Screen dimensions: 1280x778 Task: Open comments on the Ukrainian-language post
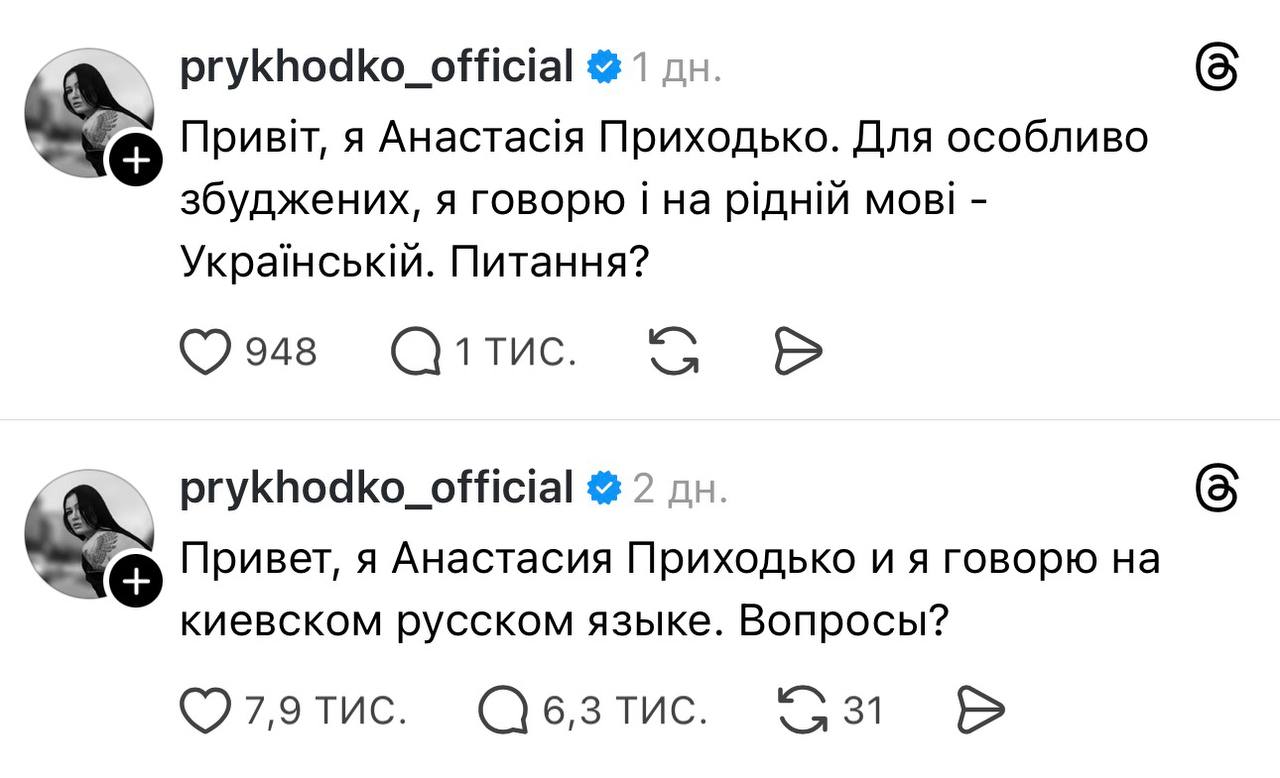tap(415, 352)
